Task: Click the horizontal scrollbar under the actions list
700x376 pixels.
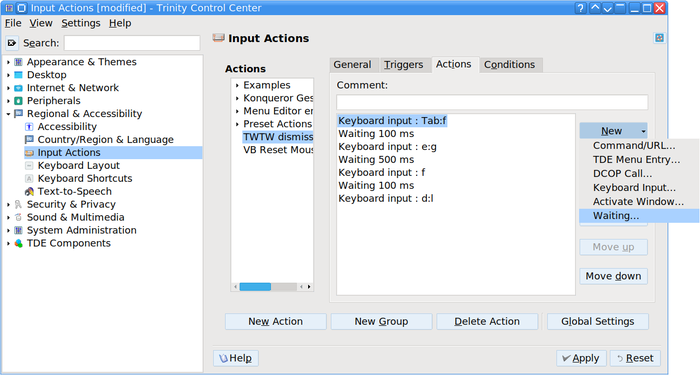Action: click(272, 287)
